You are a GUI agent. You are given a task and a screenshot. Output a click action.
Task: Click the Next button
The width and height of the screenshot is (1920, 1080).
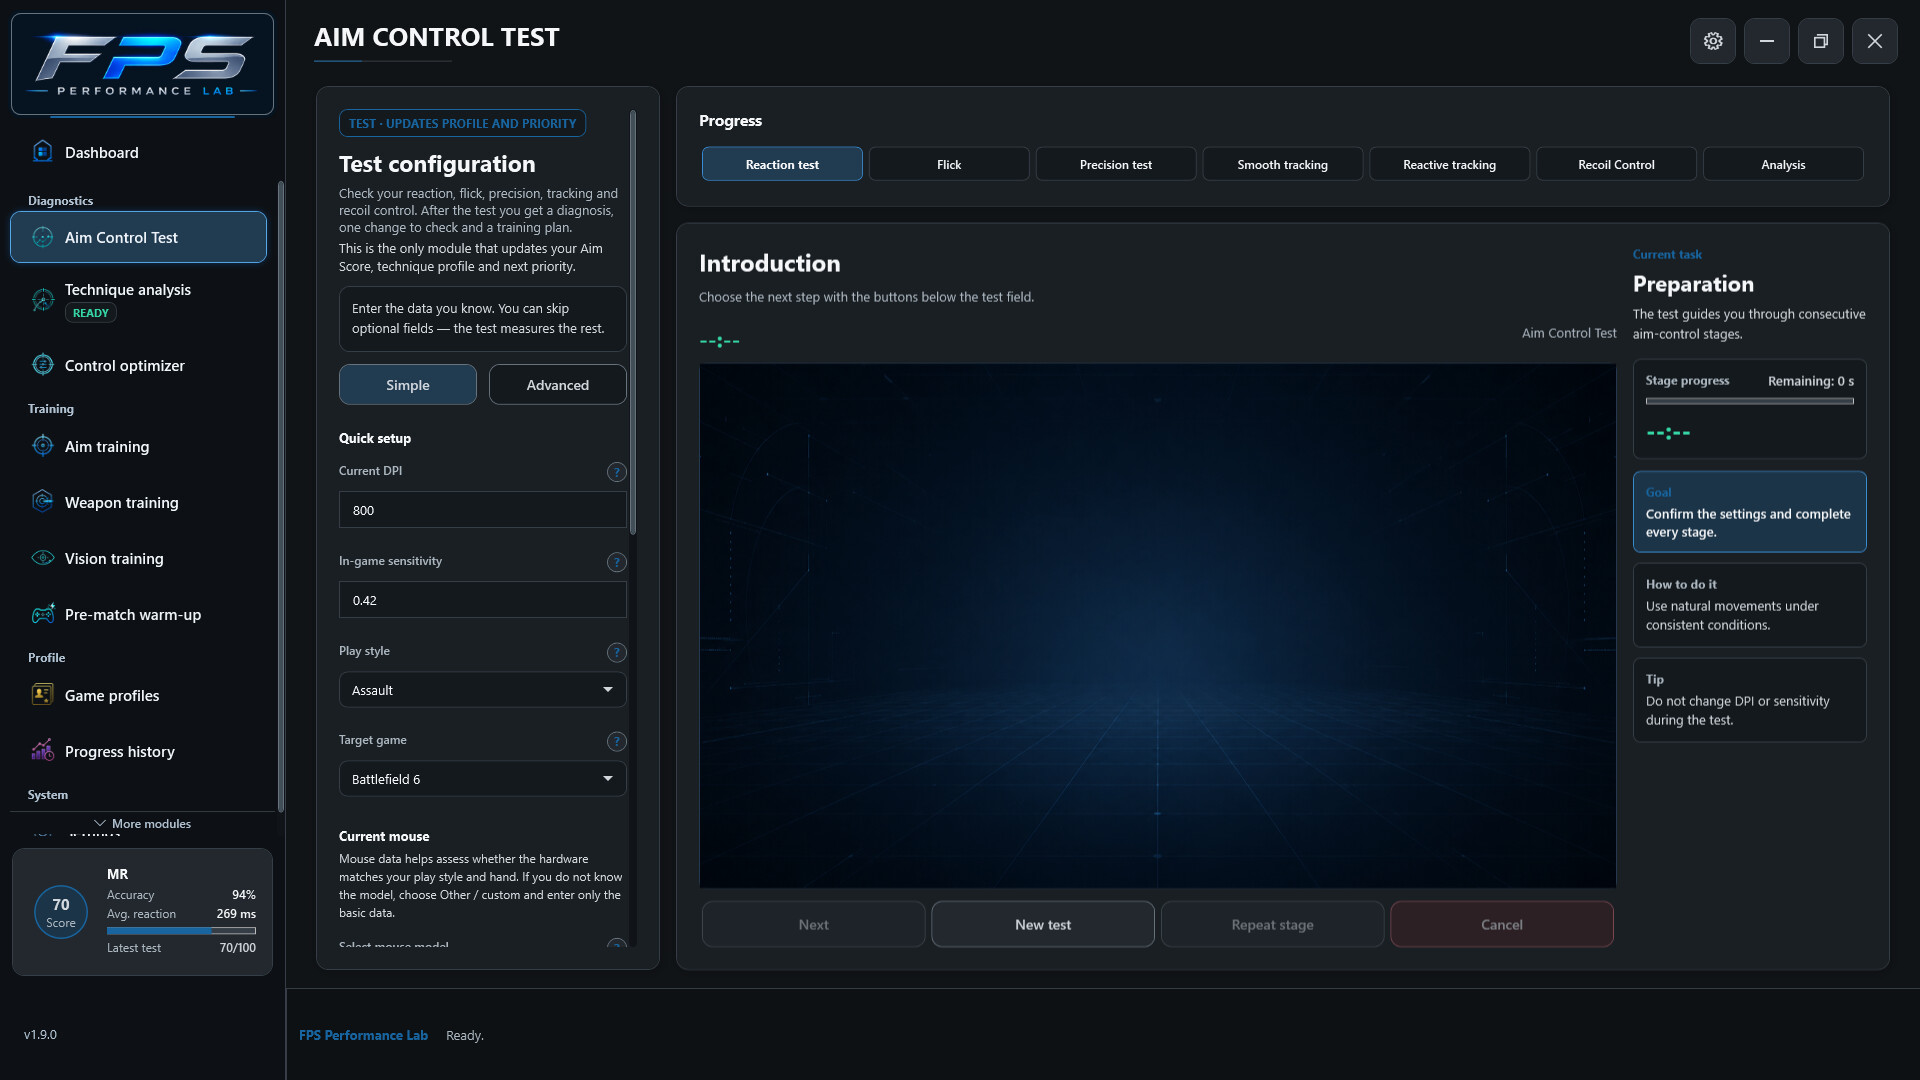click(x=813, y=924)
